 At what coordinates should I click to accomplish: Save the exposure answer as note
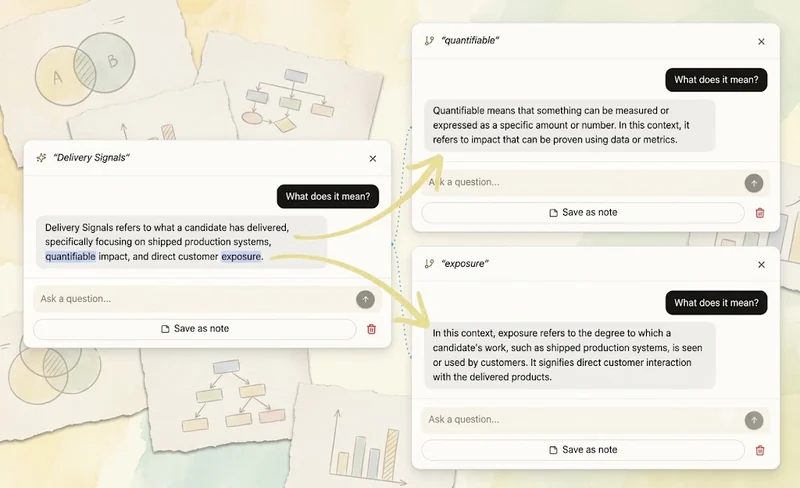click(x=583, y=450)
